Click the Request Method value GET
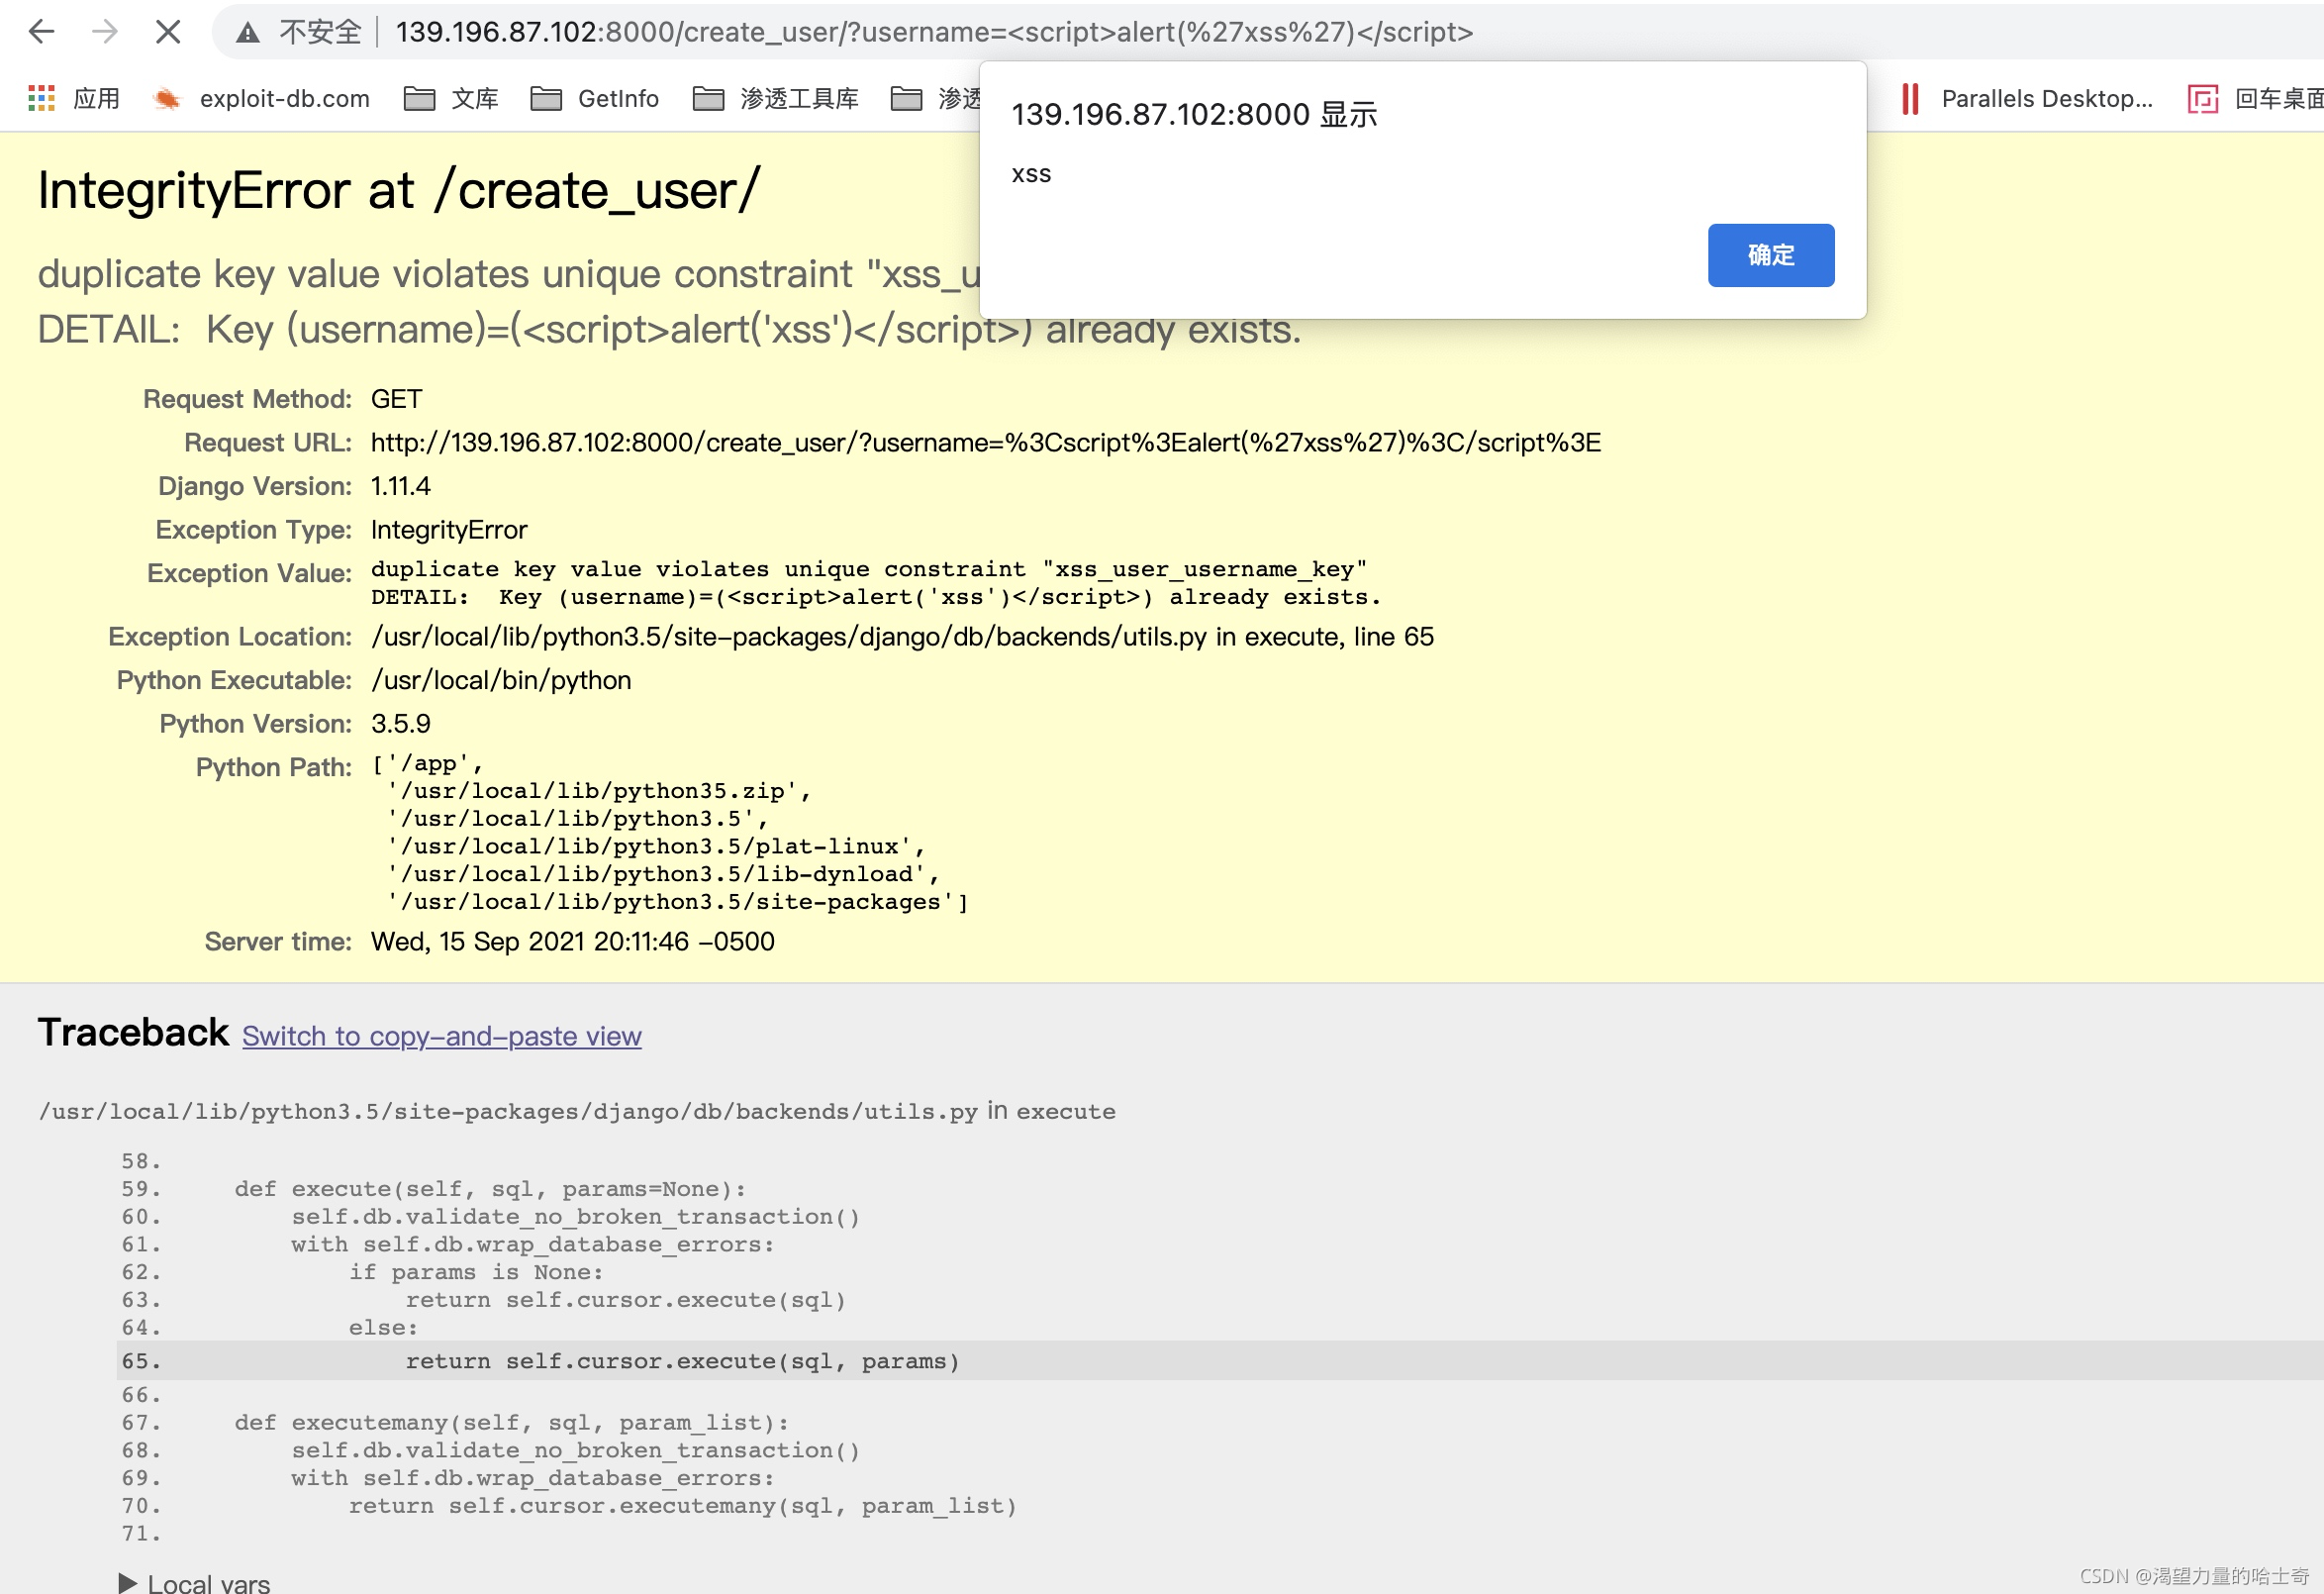 click(396, 399)
